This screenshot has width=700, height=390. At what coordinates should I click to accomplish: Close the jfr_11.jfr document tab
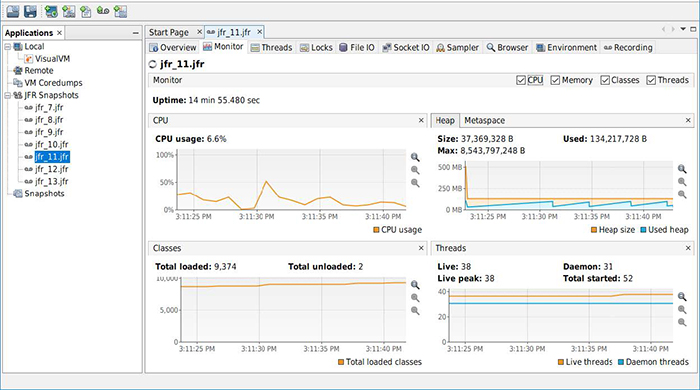pyautogui.click(x=259, y=32)
